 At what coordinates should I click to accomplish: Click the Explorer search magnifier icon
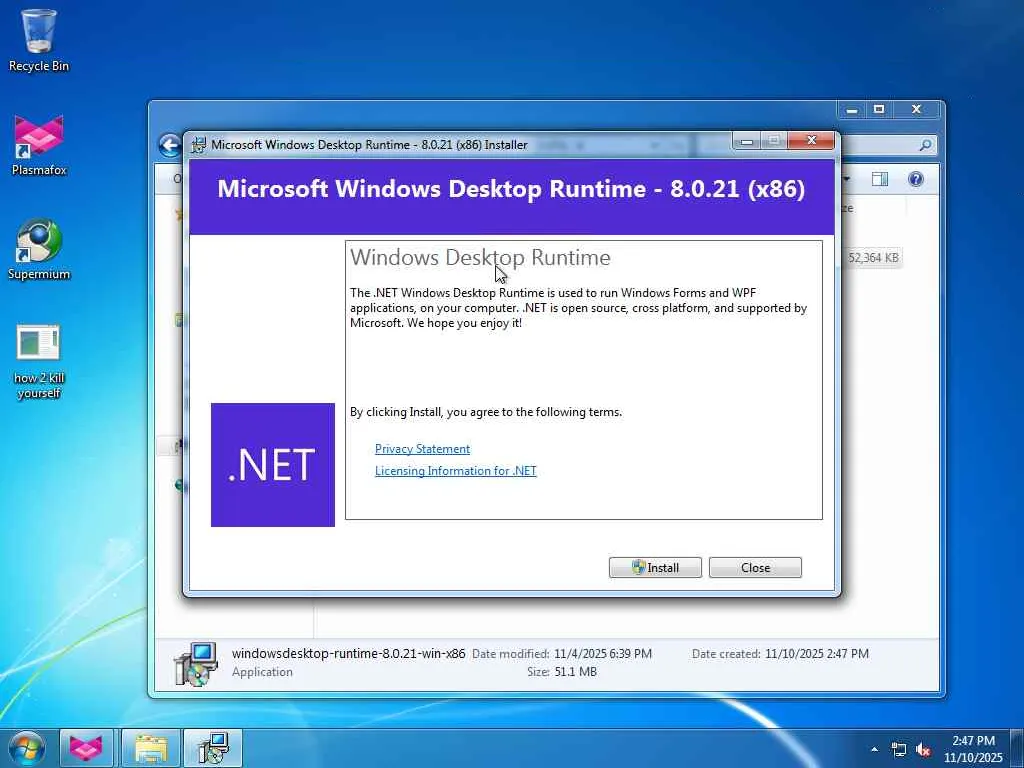[925, 145]
